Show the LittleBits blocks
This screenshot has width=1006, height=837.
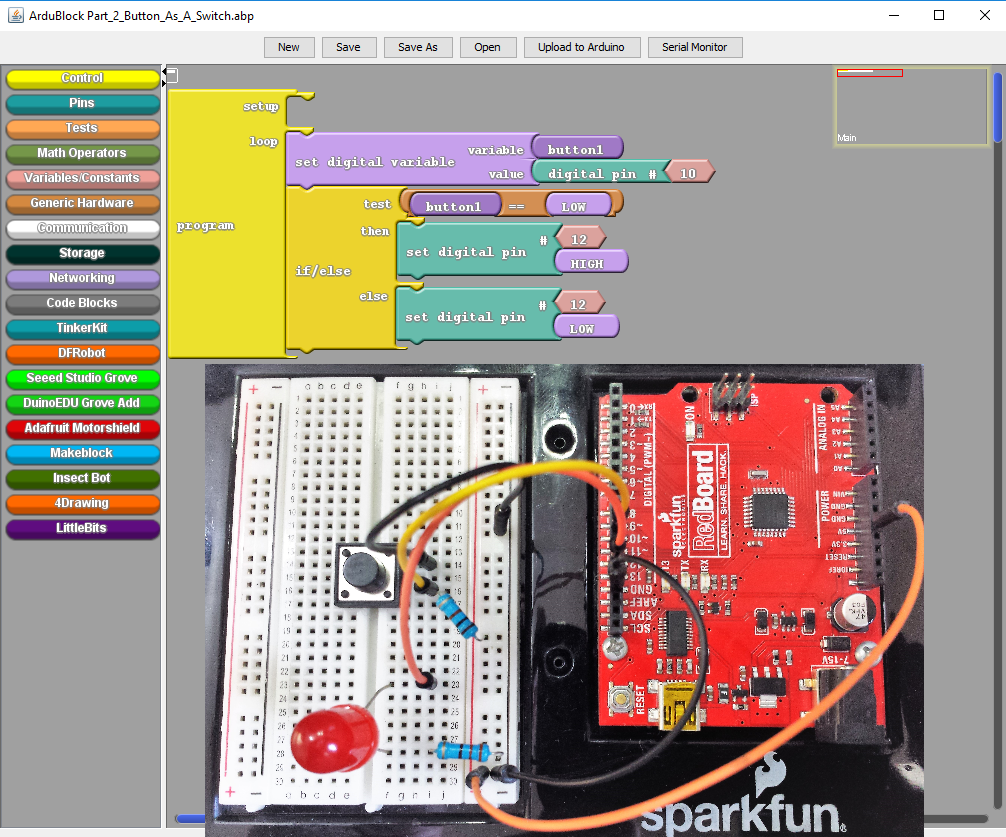pyautogui.click(x=82, y=528)
